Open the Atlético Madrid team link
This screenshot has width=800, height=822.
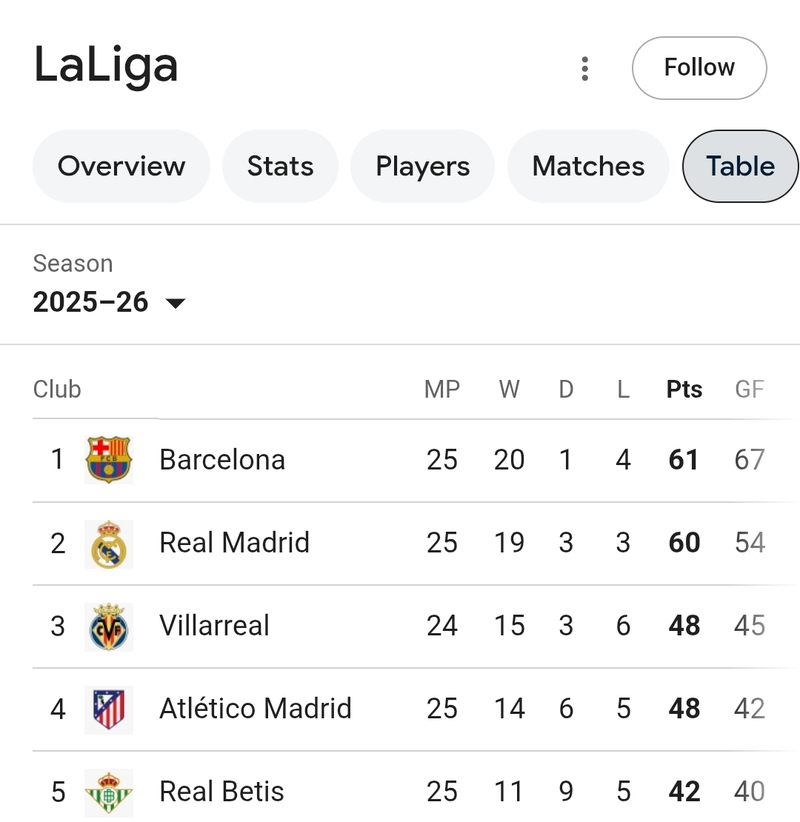(255, 709)
